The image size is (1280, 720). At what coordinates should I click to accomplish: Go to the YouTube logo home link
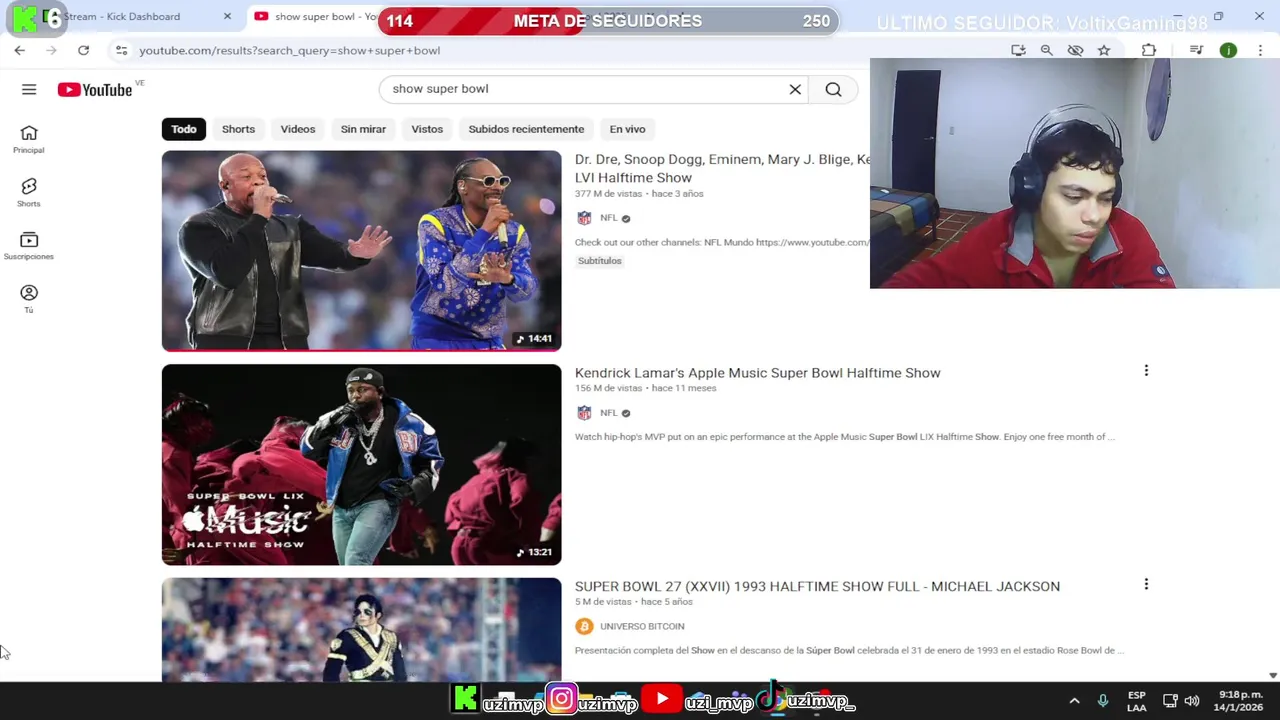coord(95,90)
